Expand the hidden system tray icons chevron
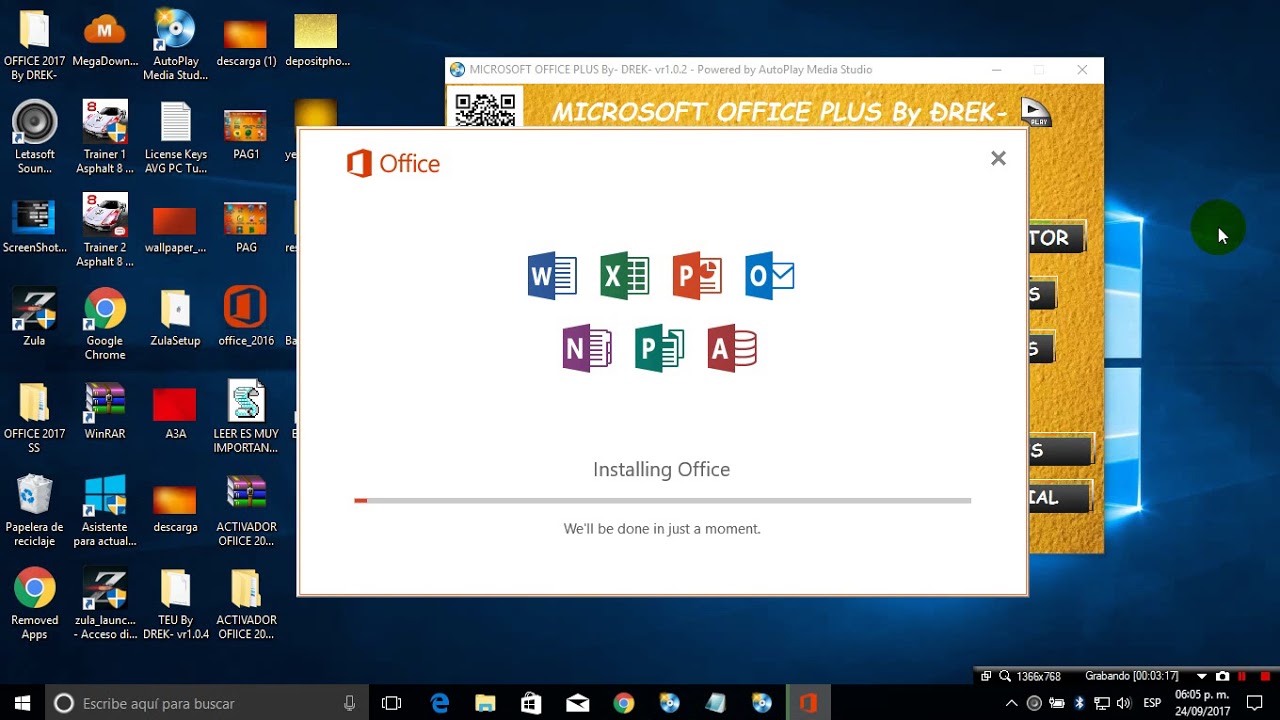1280x720 pixels. click(x=1011, y=703)
